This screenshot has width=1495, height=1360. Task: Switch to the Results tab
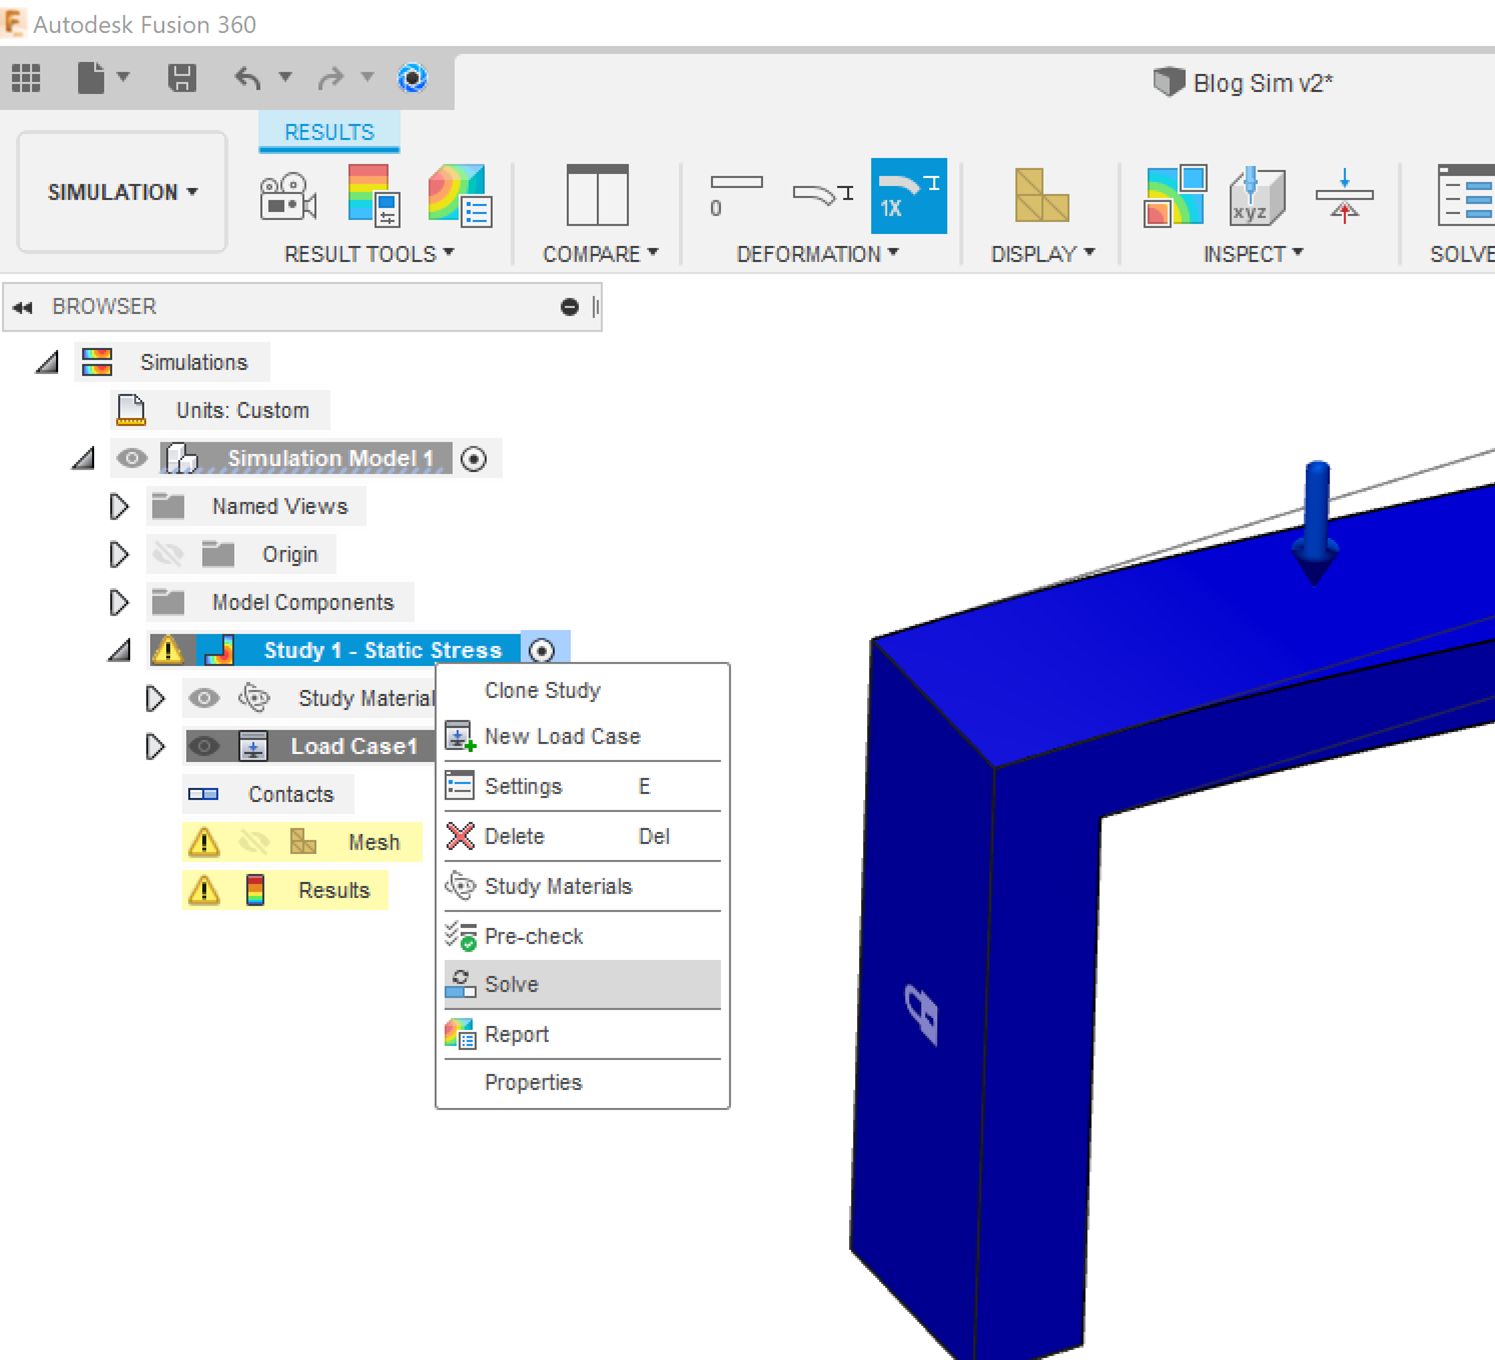coord(329,131)
